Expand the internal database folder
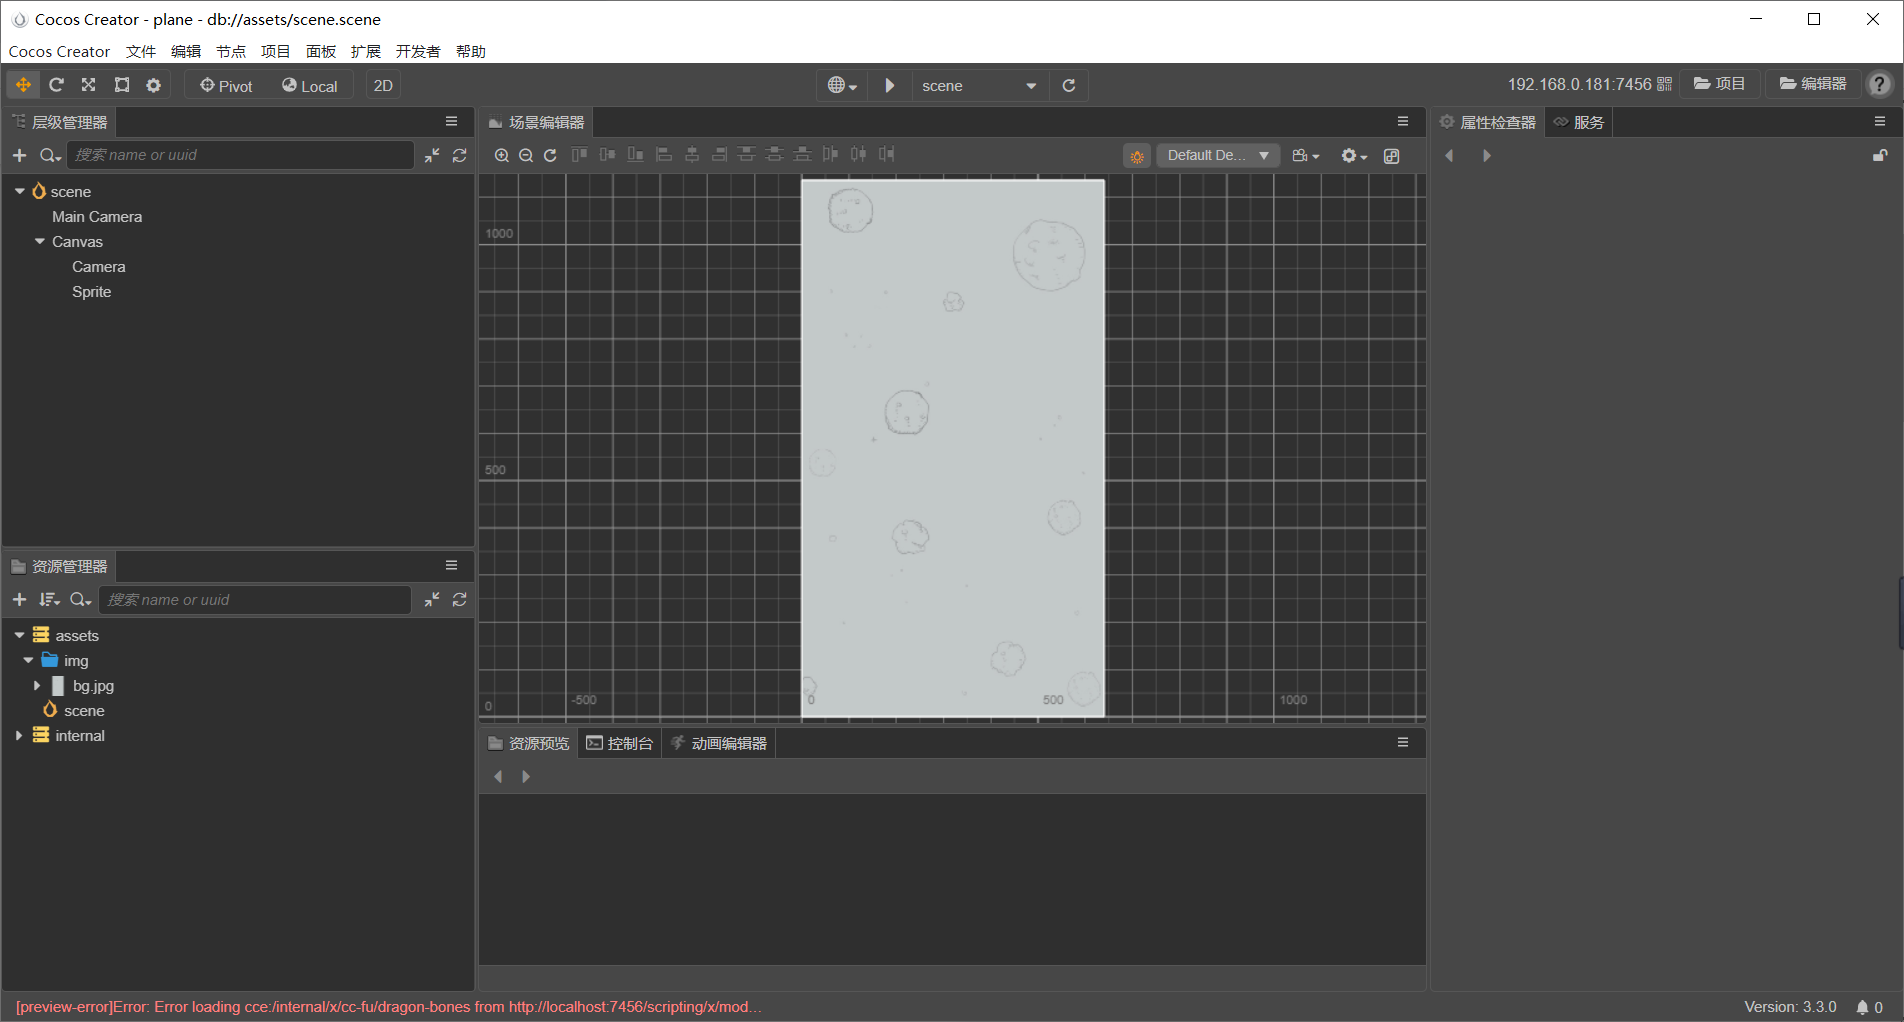This screenshot has width=1904, height=1022. click(19, 735)
